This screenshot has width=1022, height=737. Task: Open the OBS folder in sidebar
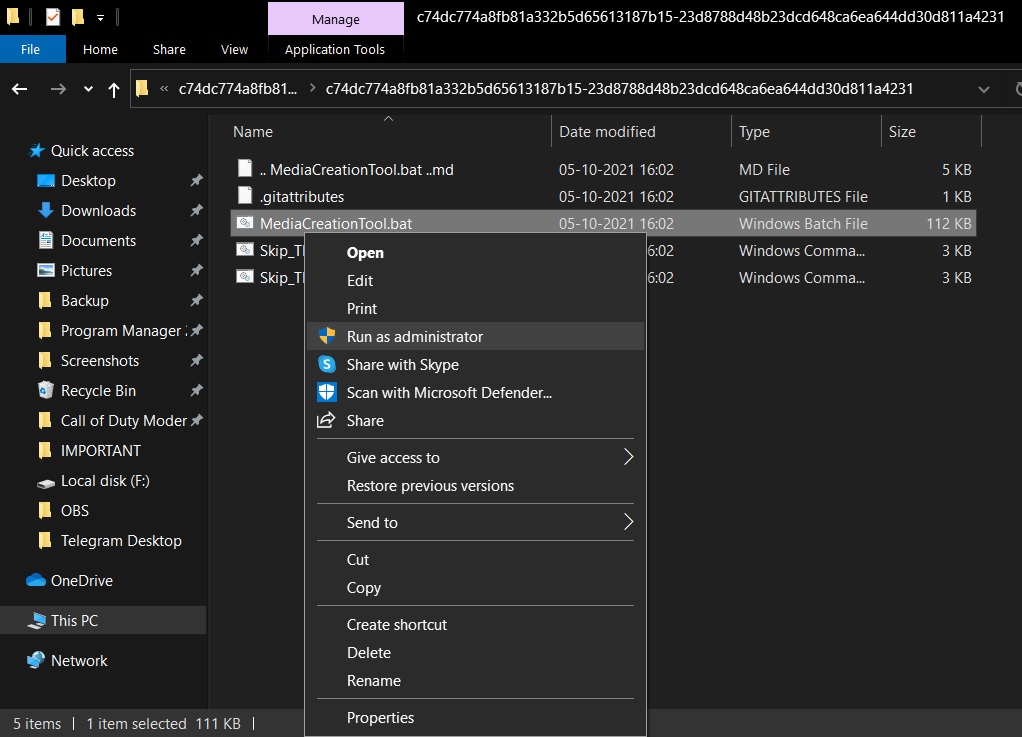point(75,510)
